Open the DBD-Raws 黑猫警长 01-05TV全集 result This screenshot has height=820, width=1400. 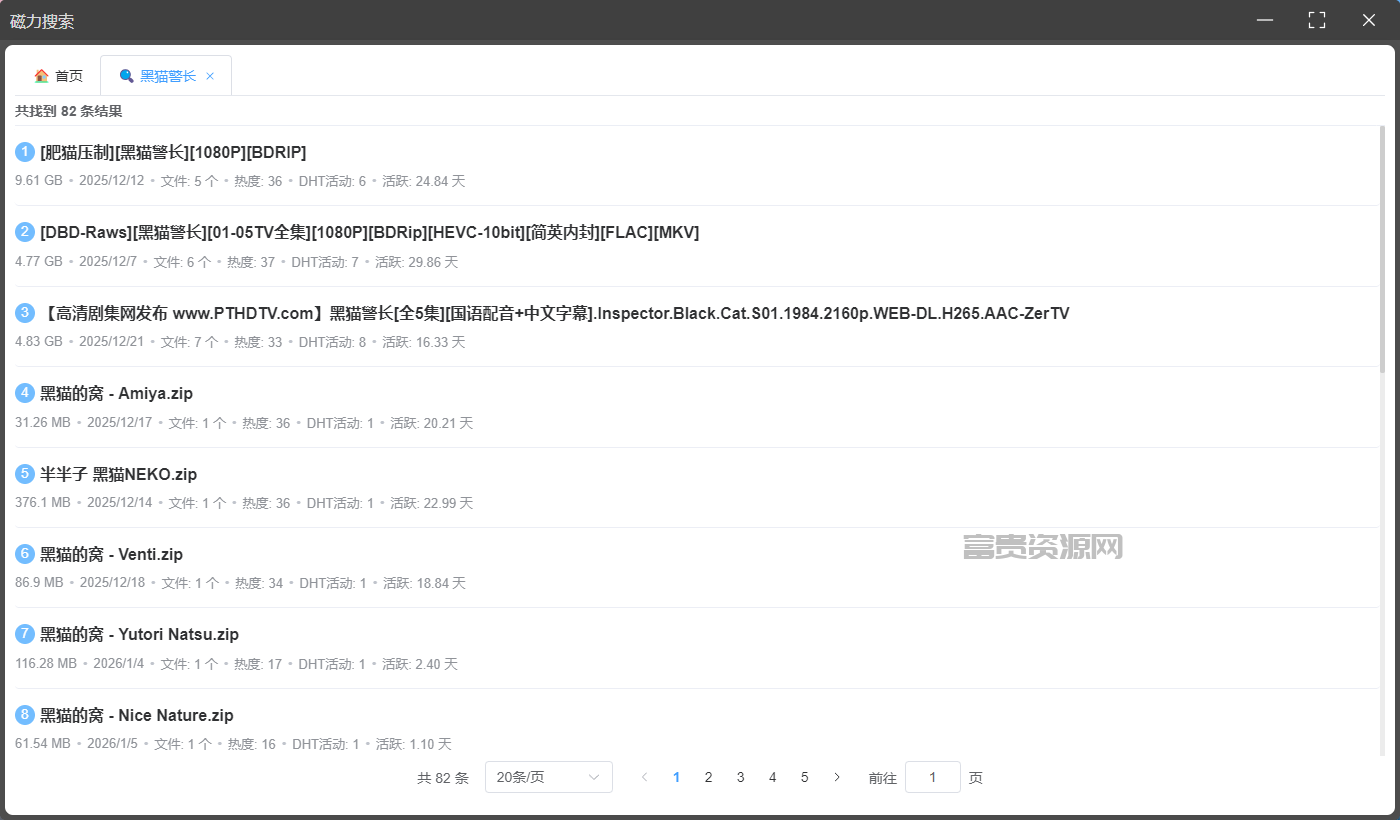370,232
